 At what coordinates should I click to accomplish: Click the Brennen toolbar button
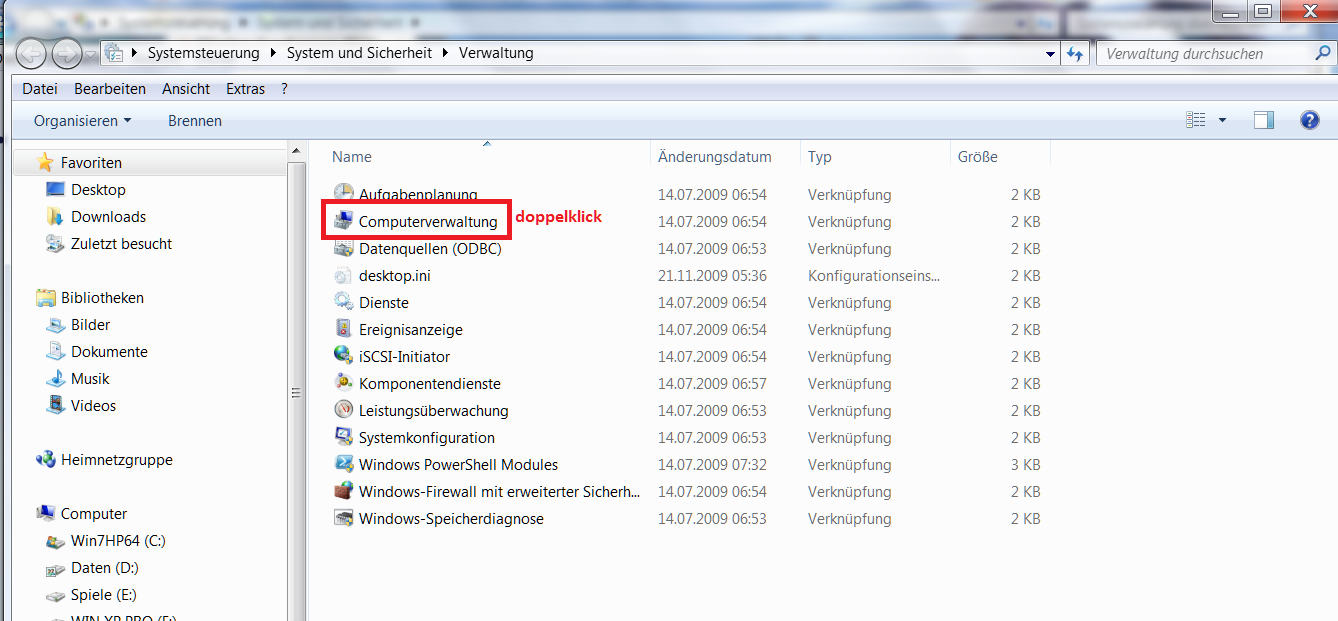click(195, 120)
